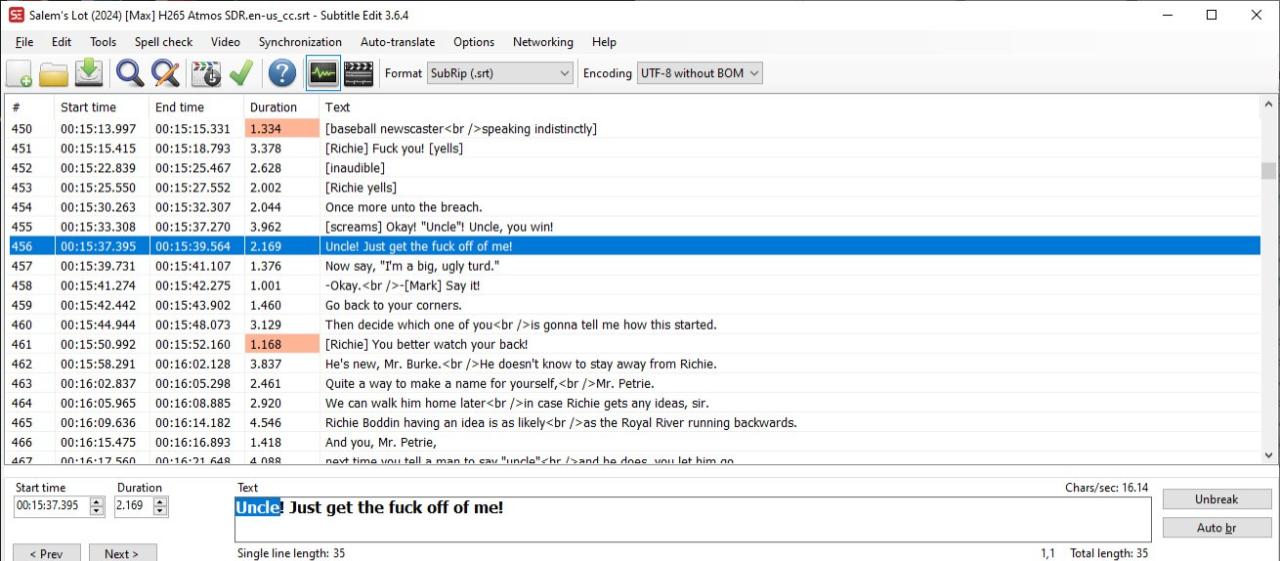Click end time 00:15:39.564 in selected row

coord(193,246)
